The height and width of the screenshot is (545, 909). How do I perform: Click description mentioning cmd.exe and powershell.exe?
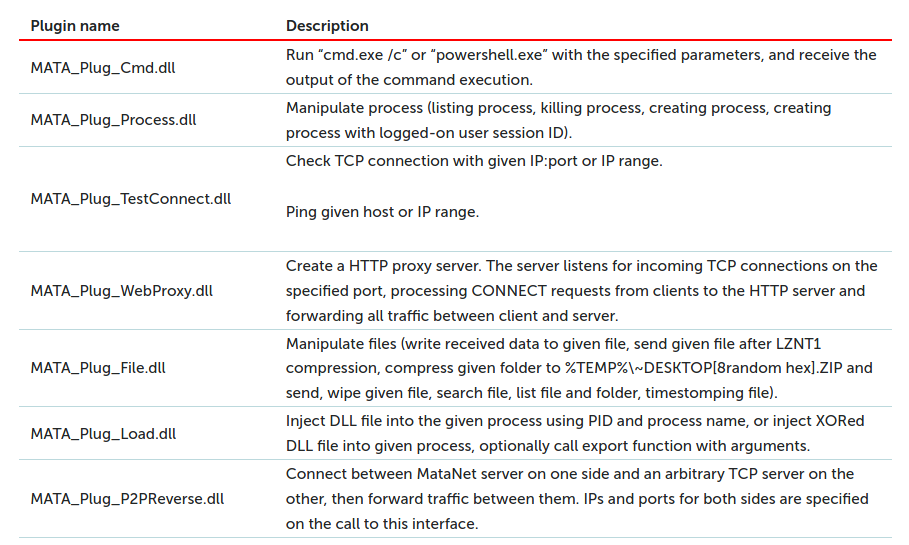(x=581, y=67)
